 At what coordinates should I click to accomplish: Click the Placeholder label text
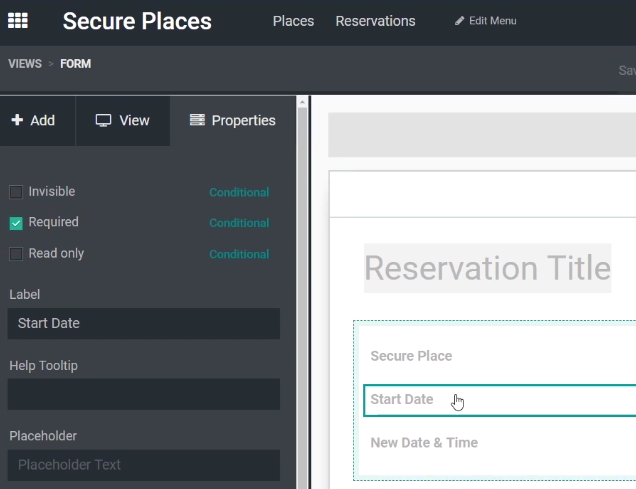[43, 436]
